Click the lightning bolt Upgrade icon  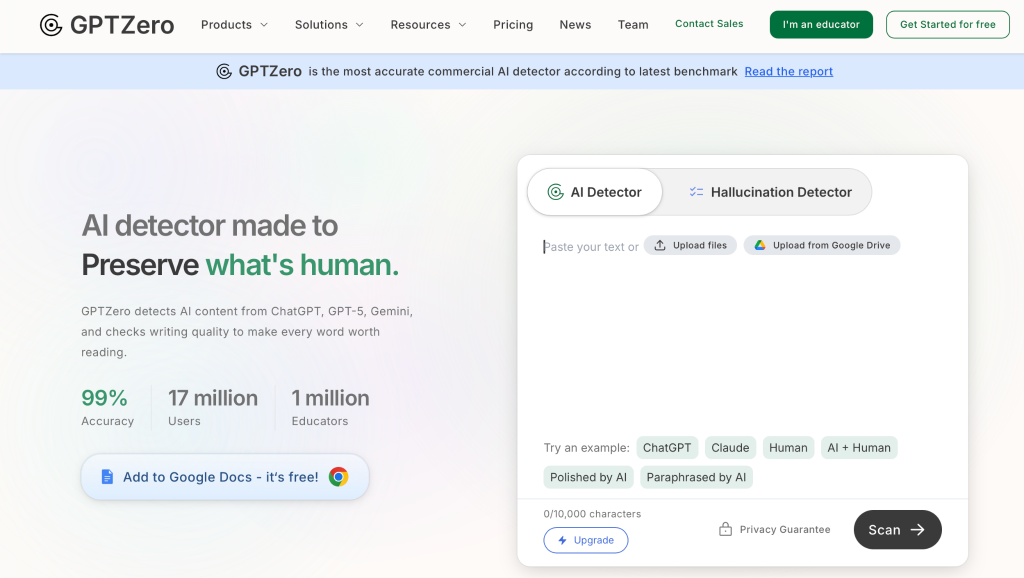coord(563,540)
